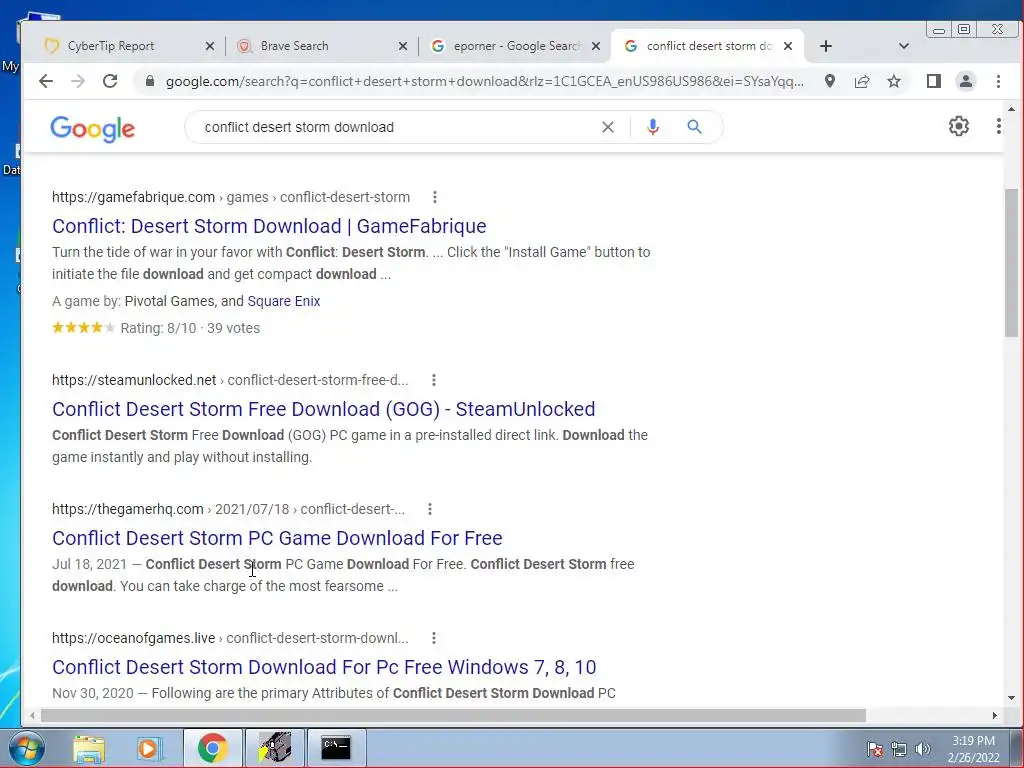Click the location pin icon in address bar

point(829,81)
